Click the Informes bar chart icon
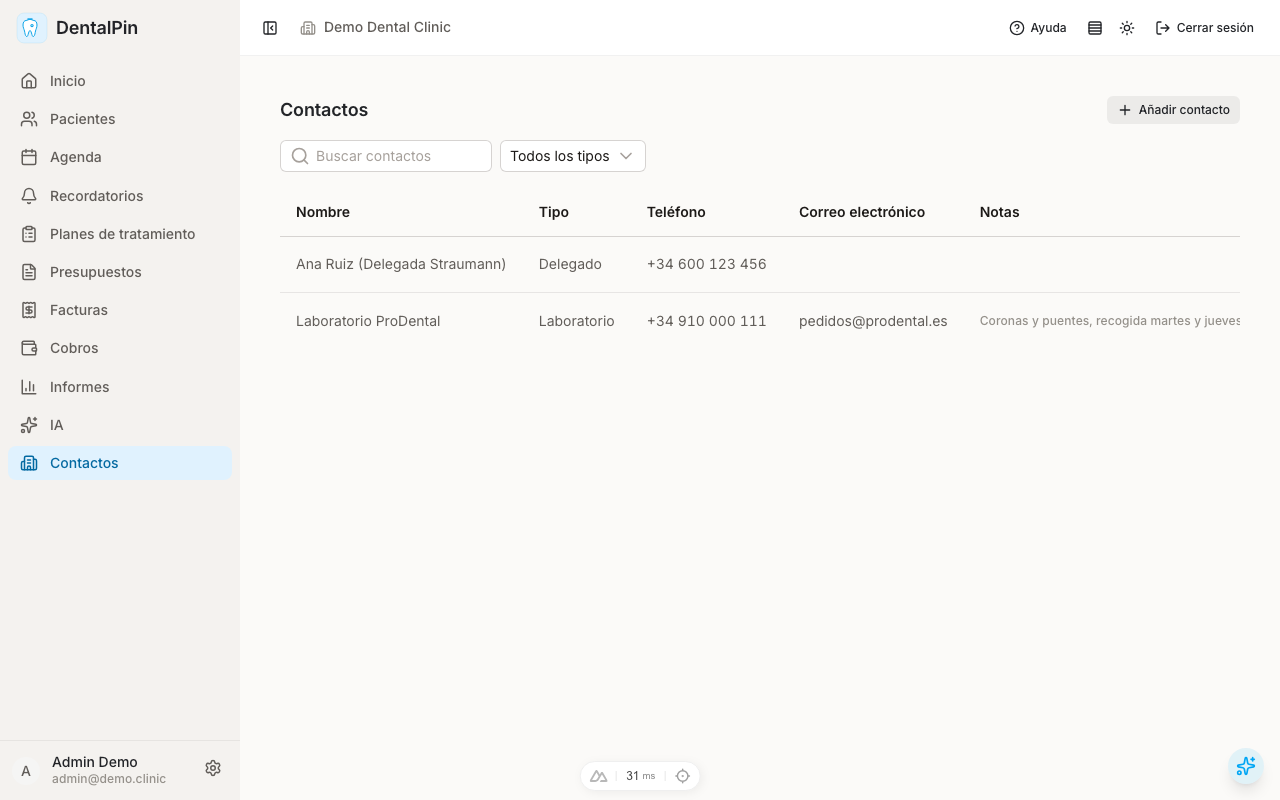 coord(29,387)
